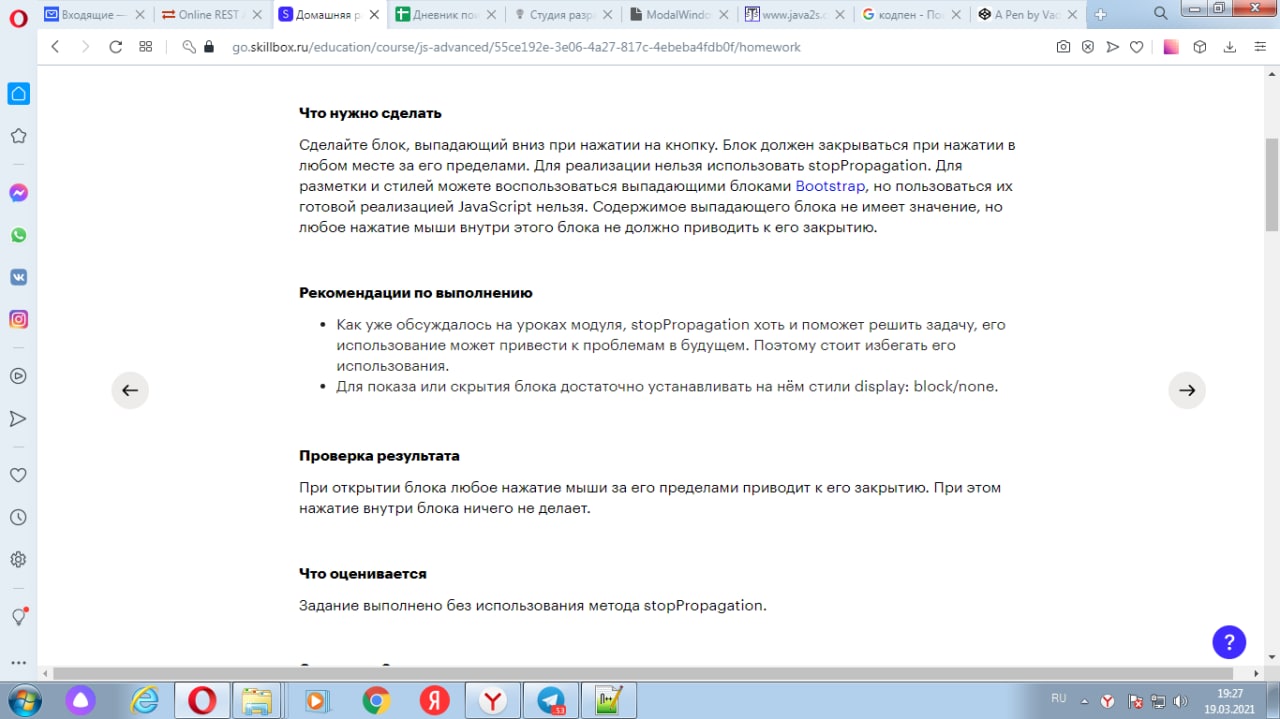Launch Internet Explorer from the taskbar
Viewport: 1280px width, 719px height.
tap(146, 700)
